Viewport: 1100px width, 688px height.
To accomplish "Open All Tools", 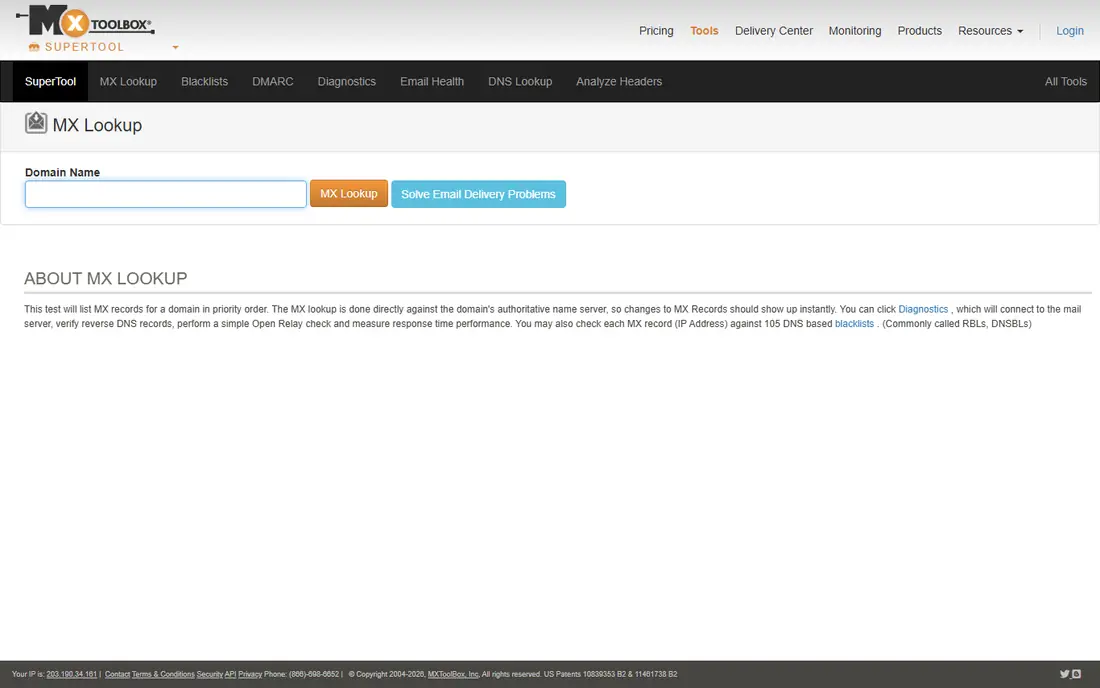I will (1066, 81).
